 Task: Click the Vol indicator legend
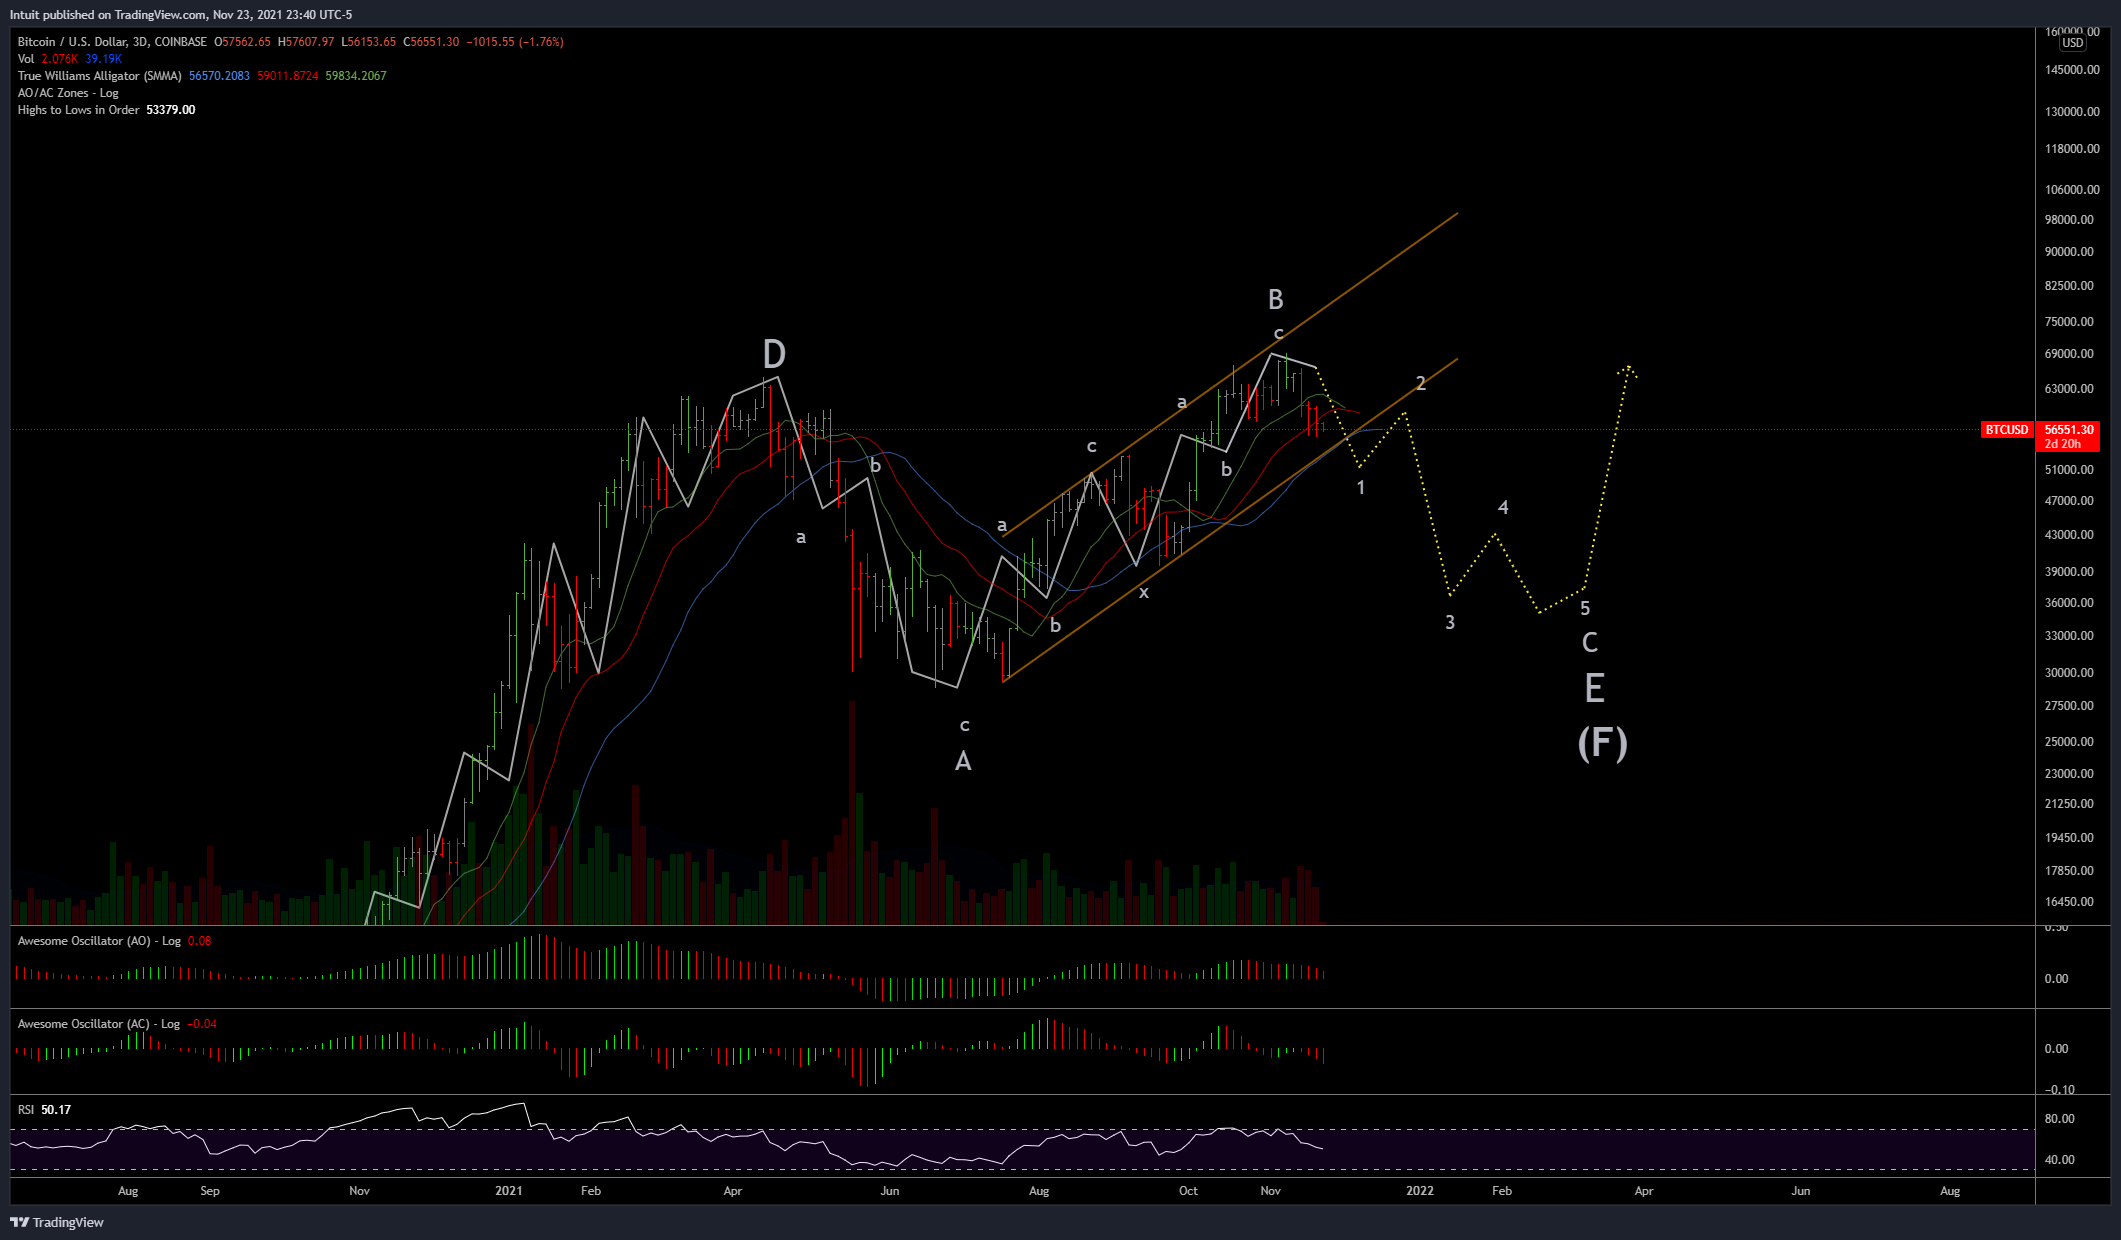[x=26, y=59]
